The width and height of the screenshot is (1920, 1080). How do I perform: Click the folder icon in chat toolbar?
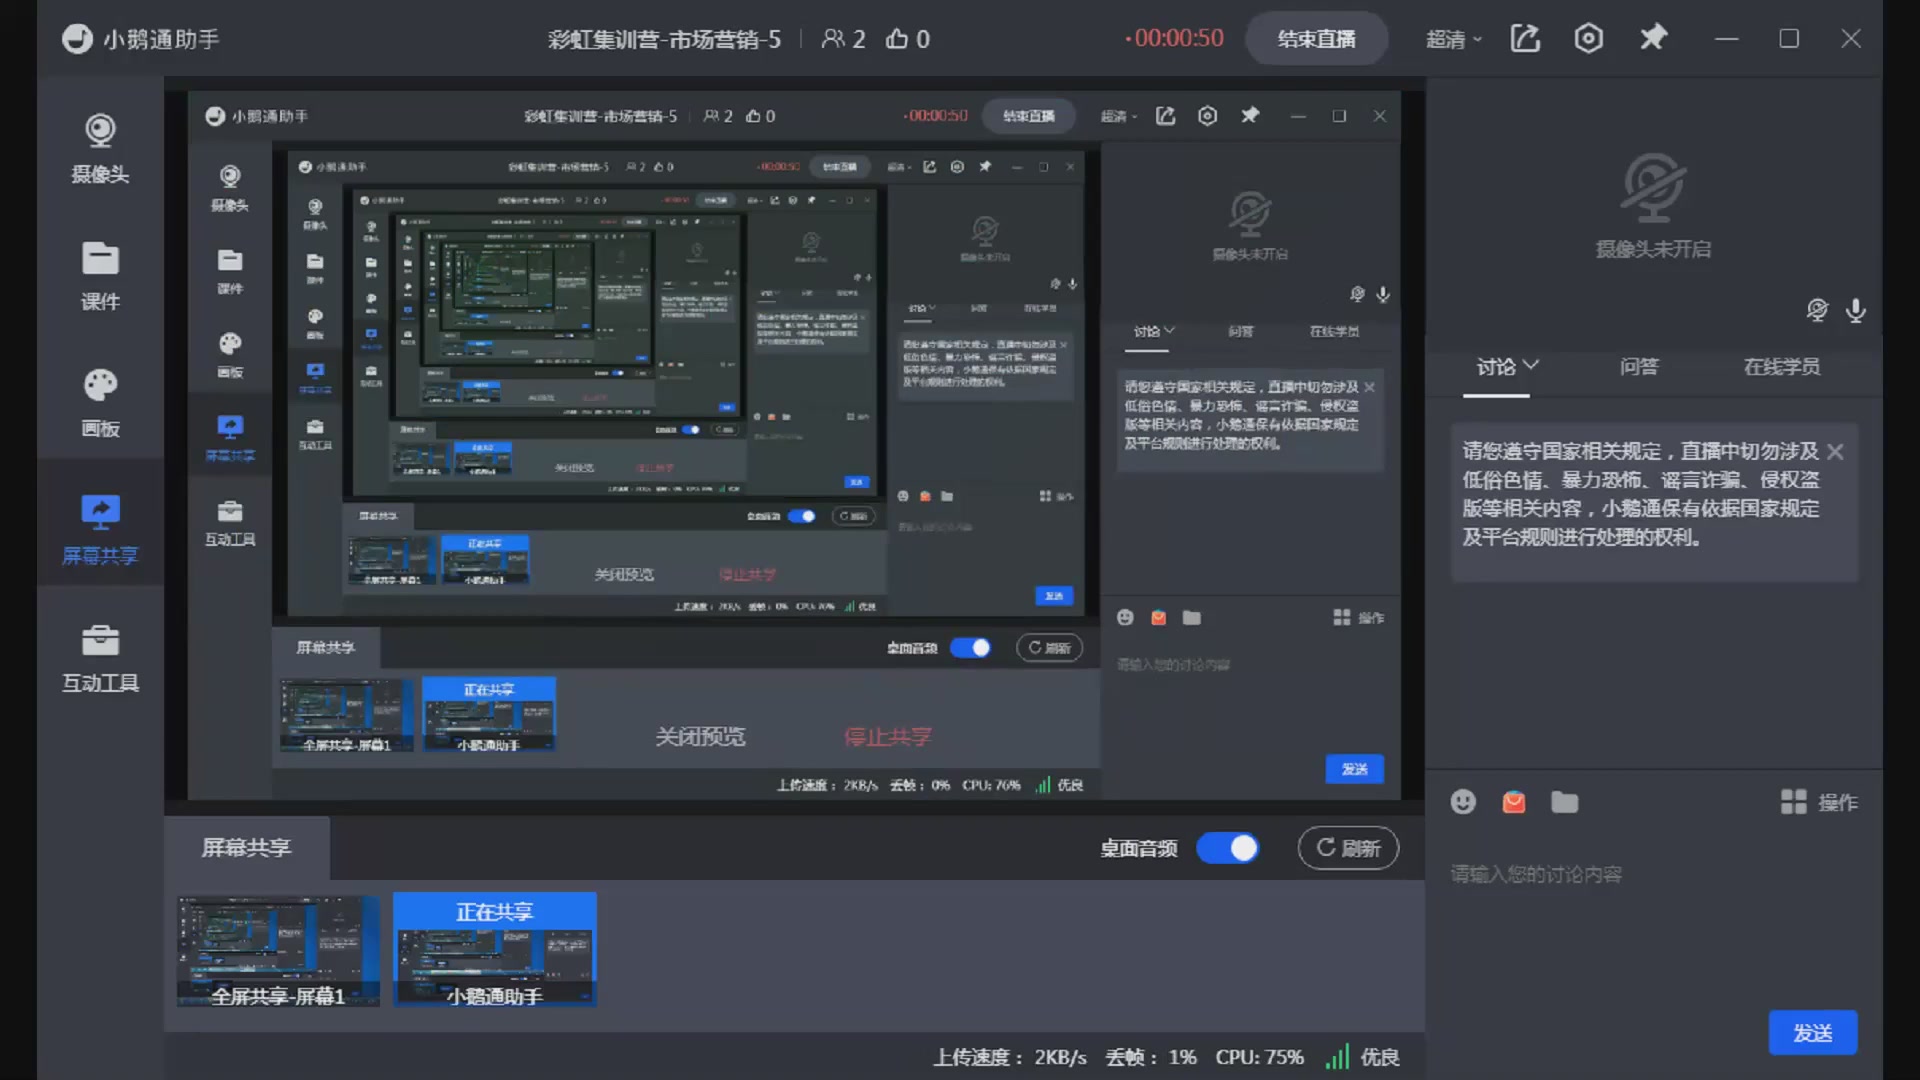[x=1564, y=802]
